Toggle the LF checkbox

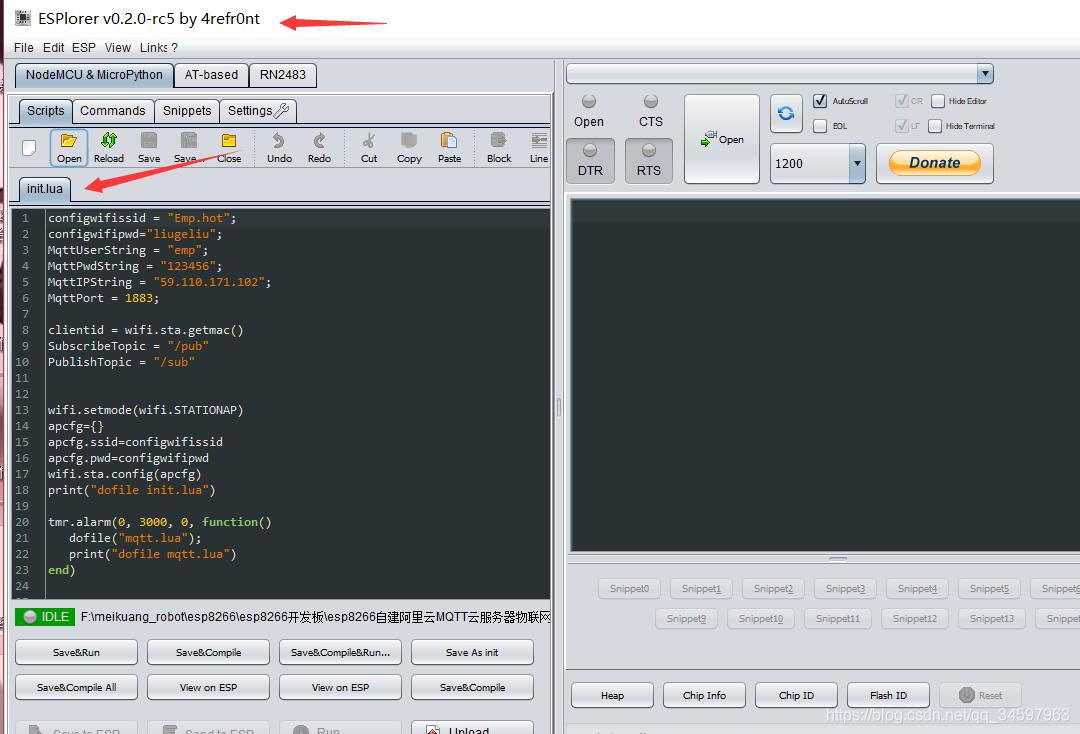click(902, 126)
